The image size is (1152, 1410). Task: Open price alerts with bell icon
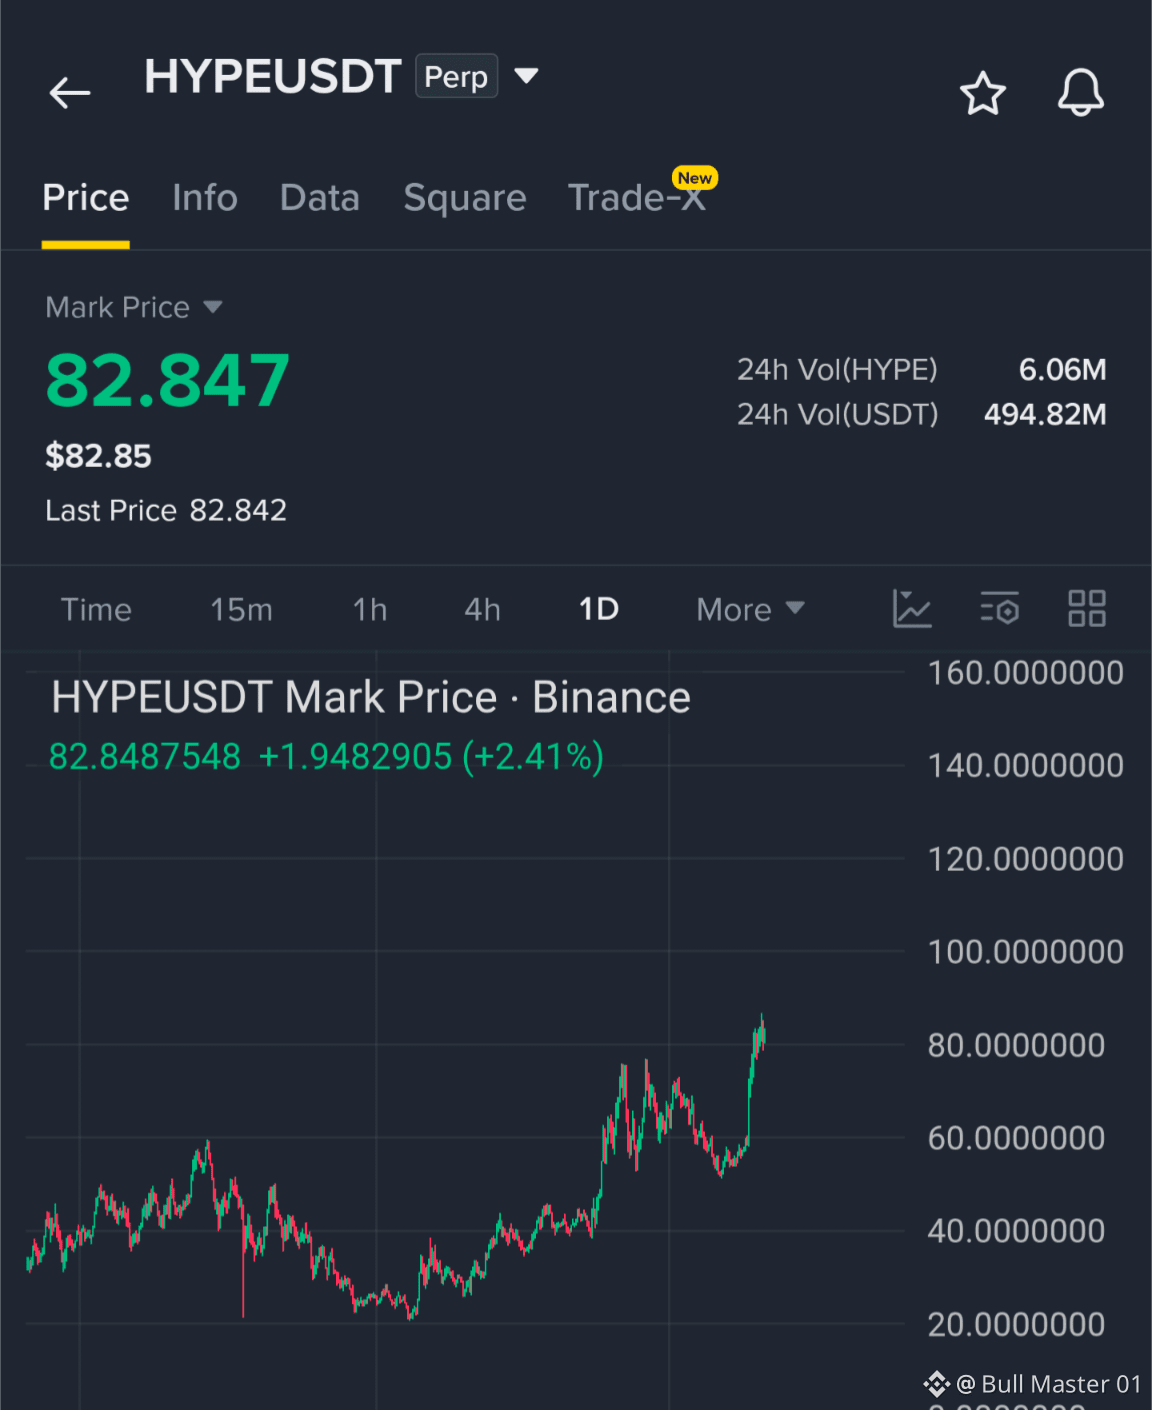[x=1081, y=93]
